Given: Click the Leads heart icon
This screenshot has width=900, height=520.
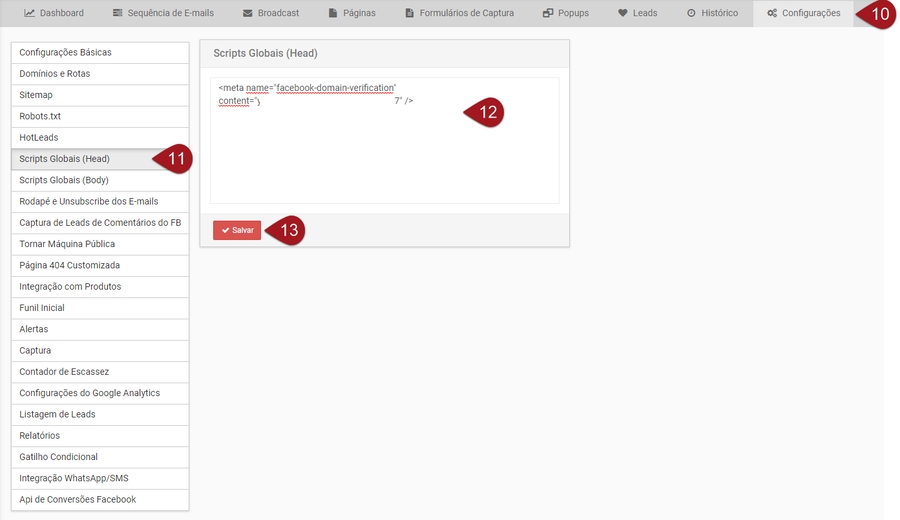Looking at the screenshot, I should (x=623, y=13).
